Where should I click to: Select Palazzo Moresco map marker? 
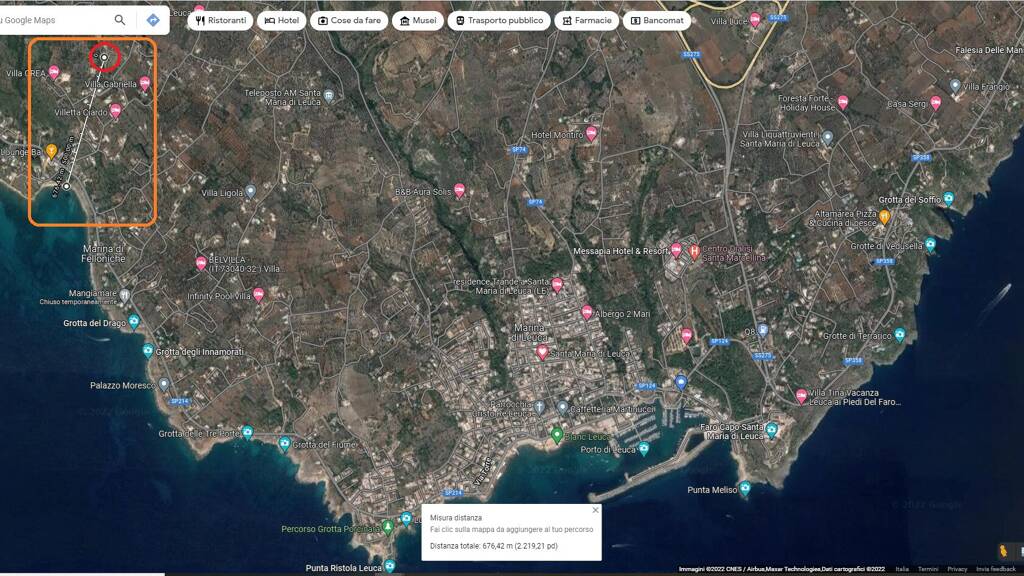[x=164, y=384]
